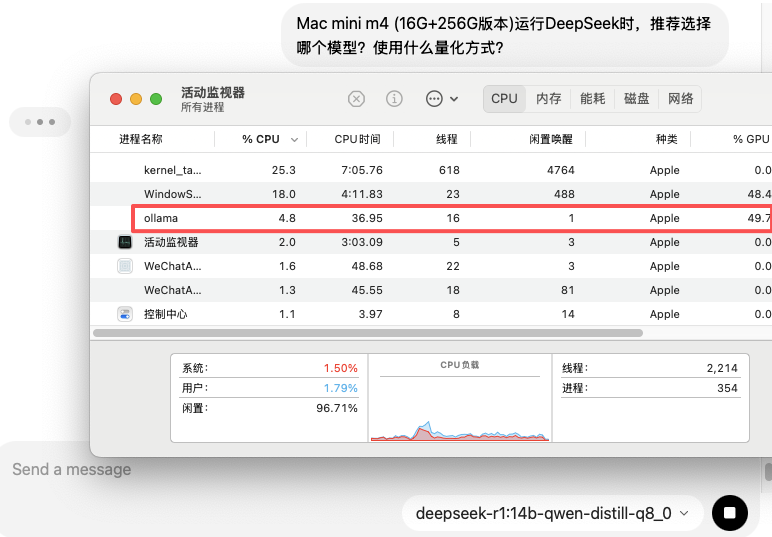Click ollama CPU value 4.8

[287, 218]
